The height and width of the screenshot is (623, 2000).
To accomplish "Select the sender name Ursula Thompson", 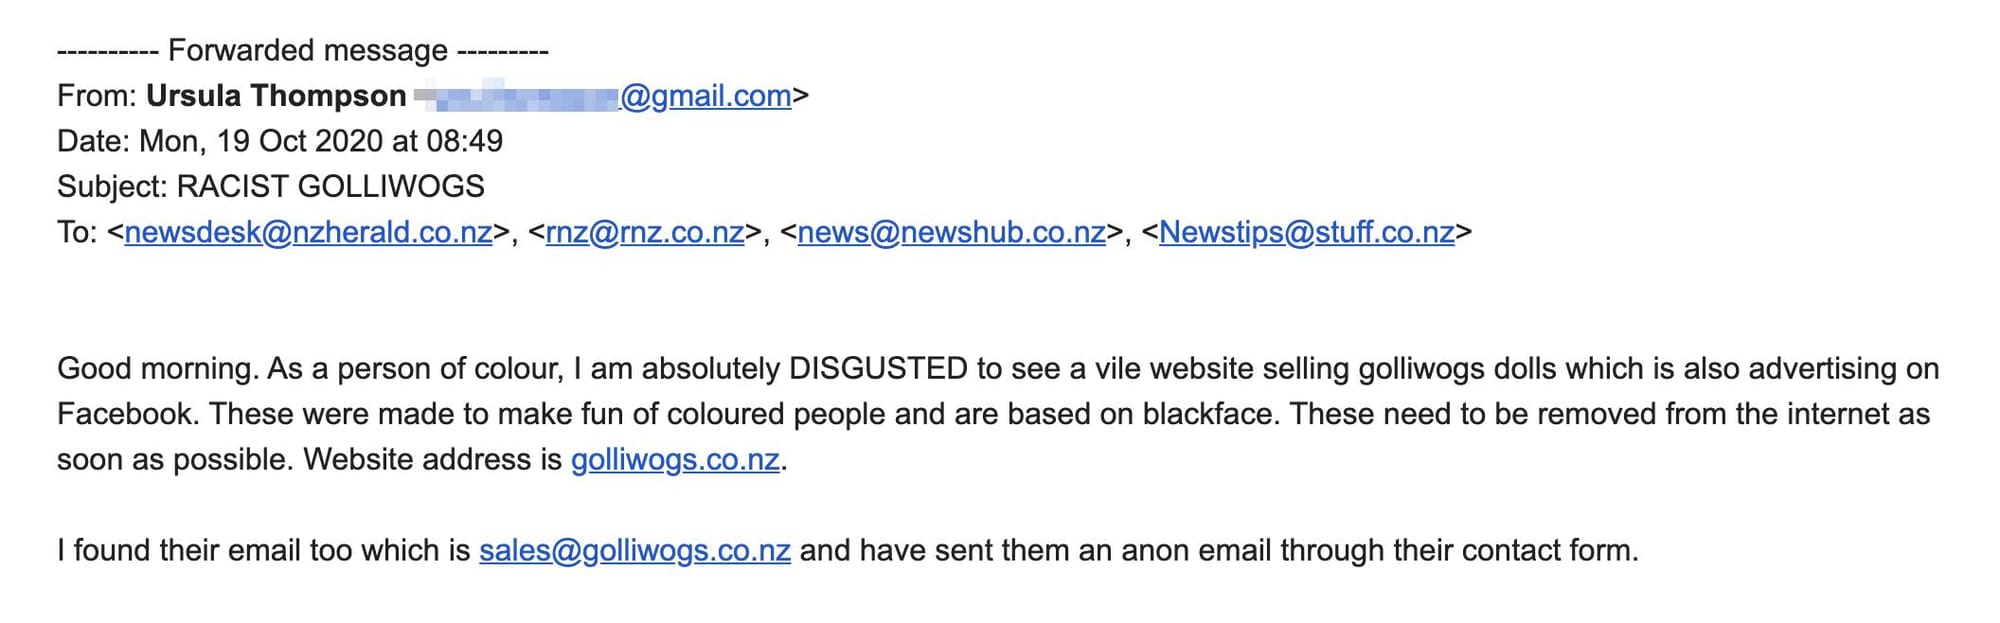I will (x=276, y=96).
